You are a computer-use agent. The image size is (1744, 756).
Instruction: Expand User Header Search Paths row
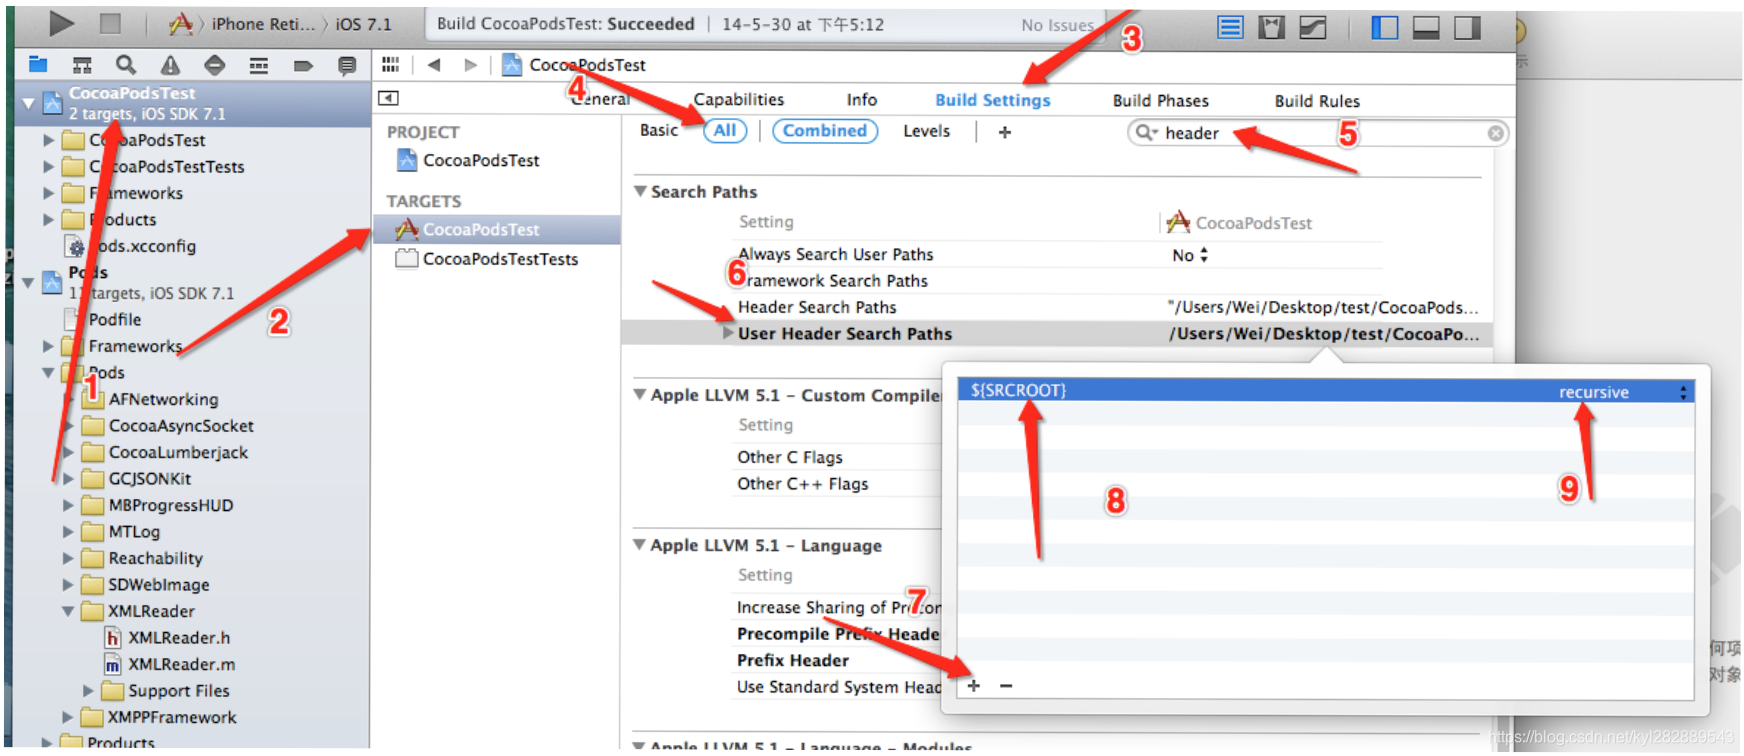(x=728, y=333)
